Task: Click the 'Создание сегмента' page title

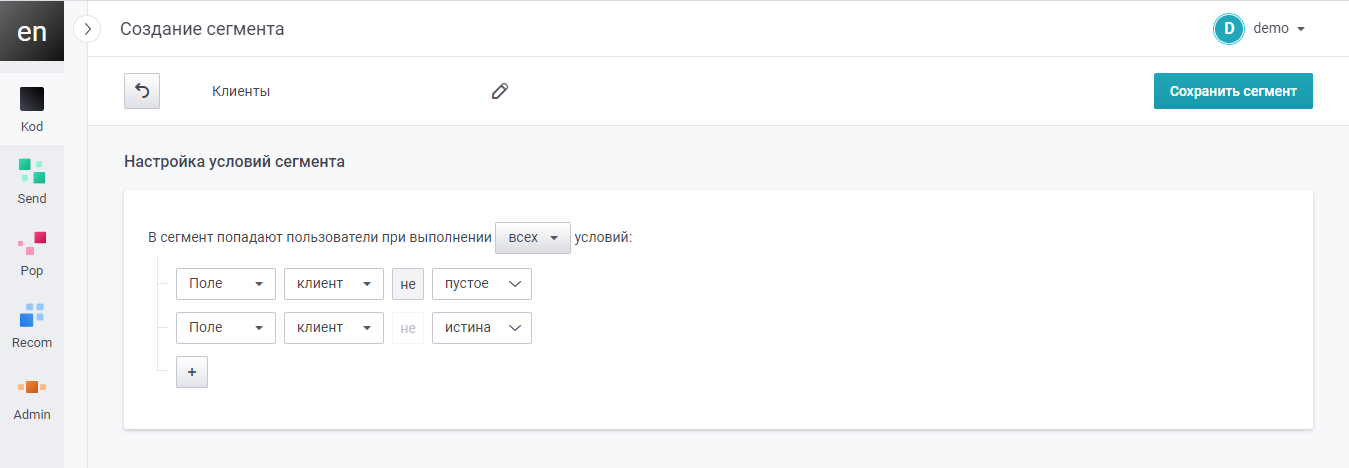Action: [202, 29]
